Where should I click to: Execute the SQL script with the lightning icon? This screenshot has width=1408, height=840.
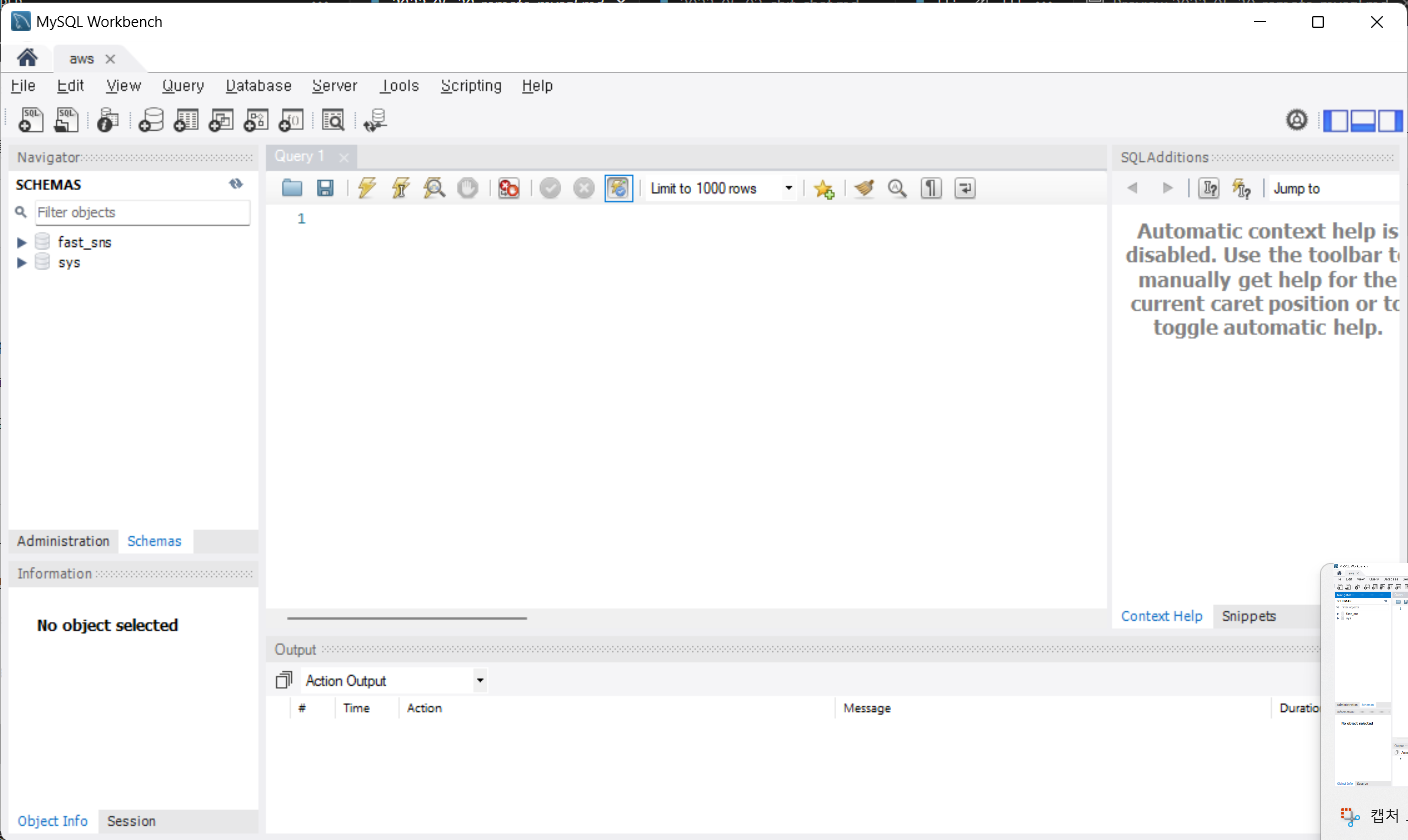(x=367, y=188)
